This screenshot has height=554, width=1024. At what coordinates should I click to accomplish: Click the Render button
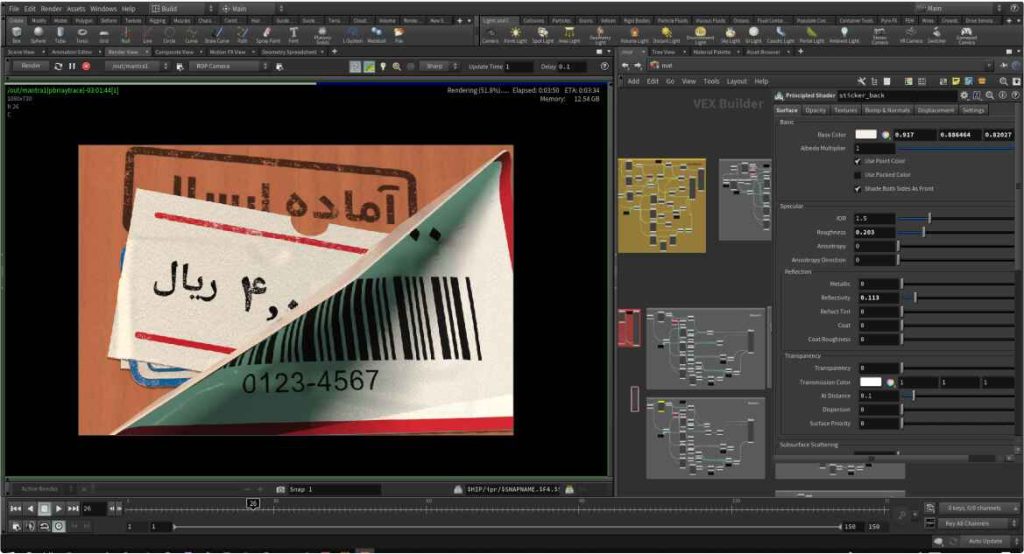(31, 66)
